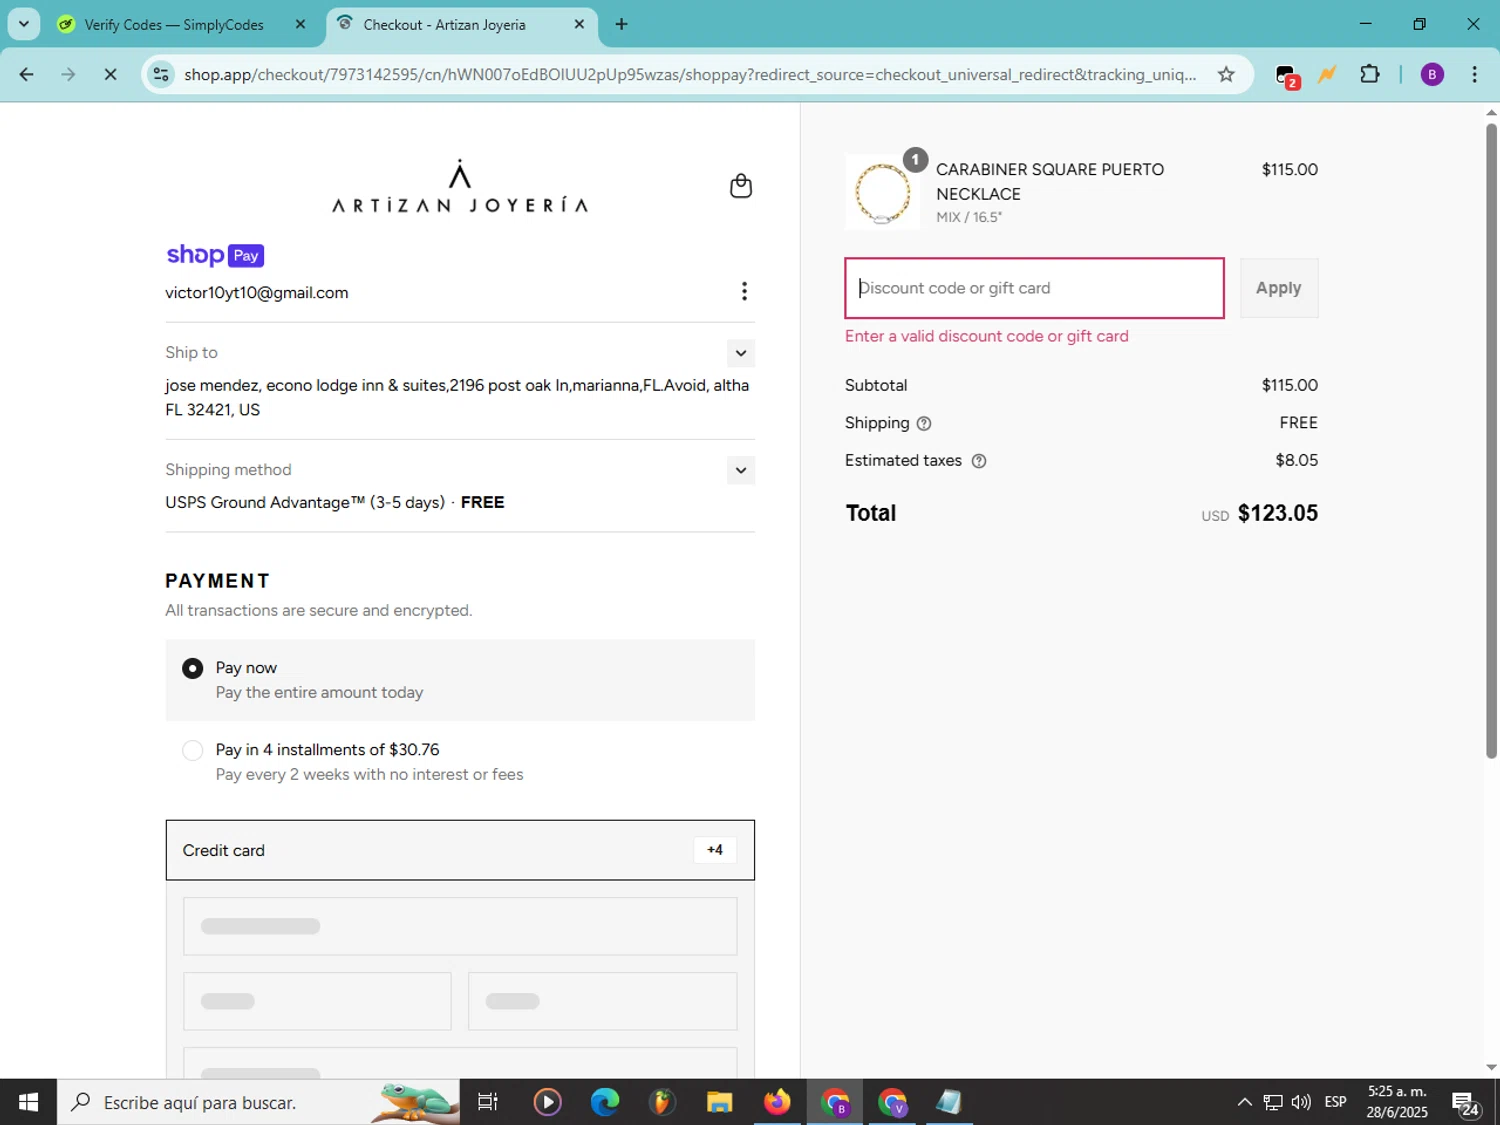Click the jose mendez shipping address text
The height and width of the screenshot is (1125, 1500).
(x=457, y=397)
